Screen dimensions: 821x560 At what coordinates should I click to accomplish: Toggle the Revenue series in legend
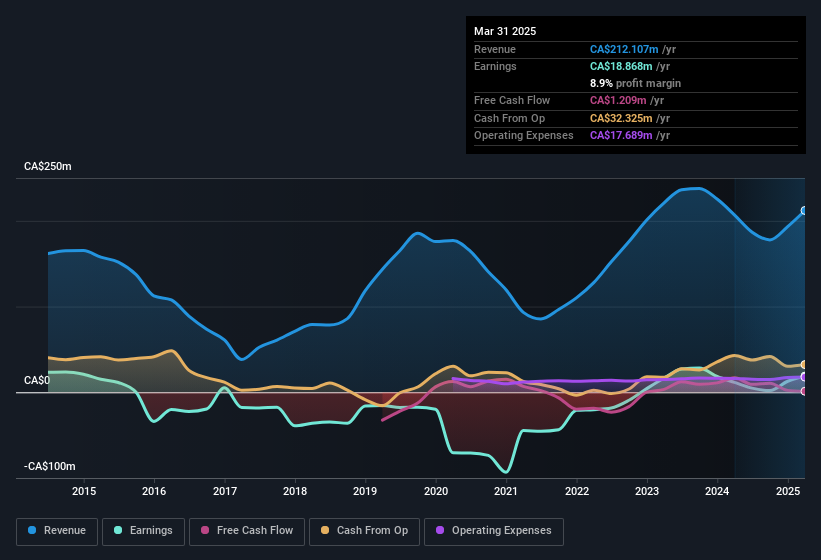pos(57,531)
